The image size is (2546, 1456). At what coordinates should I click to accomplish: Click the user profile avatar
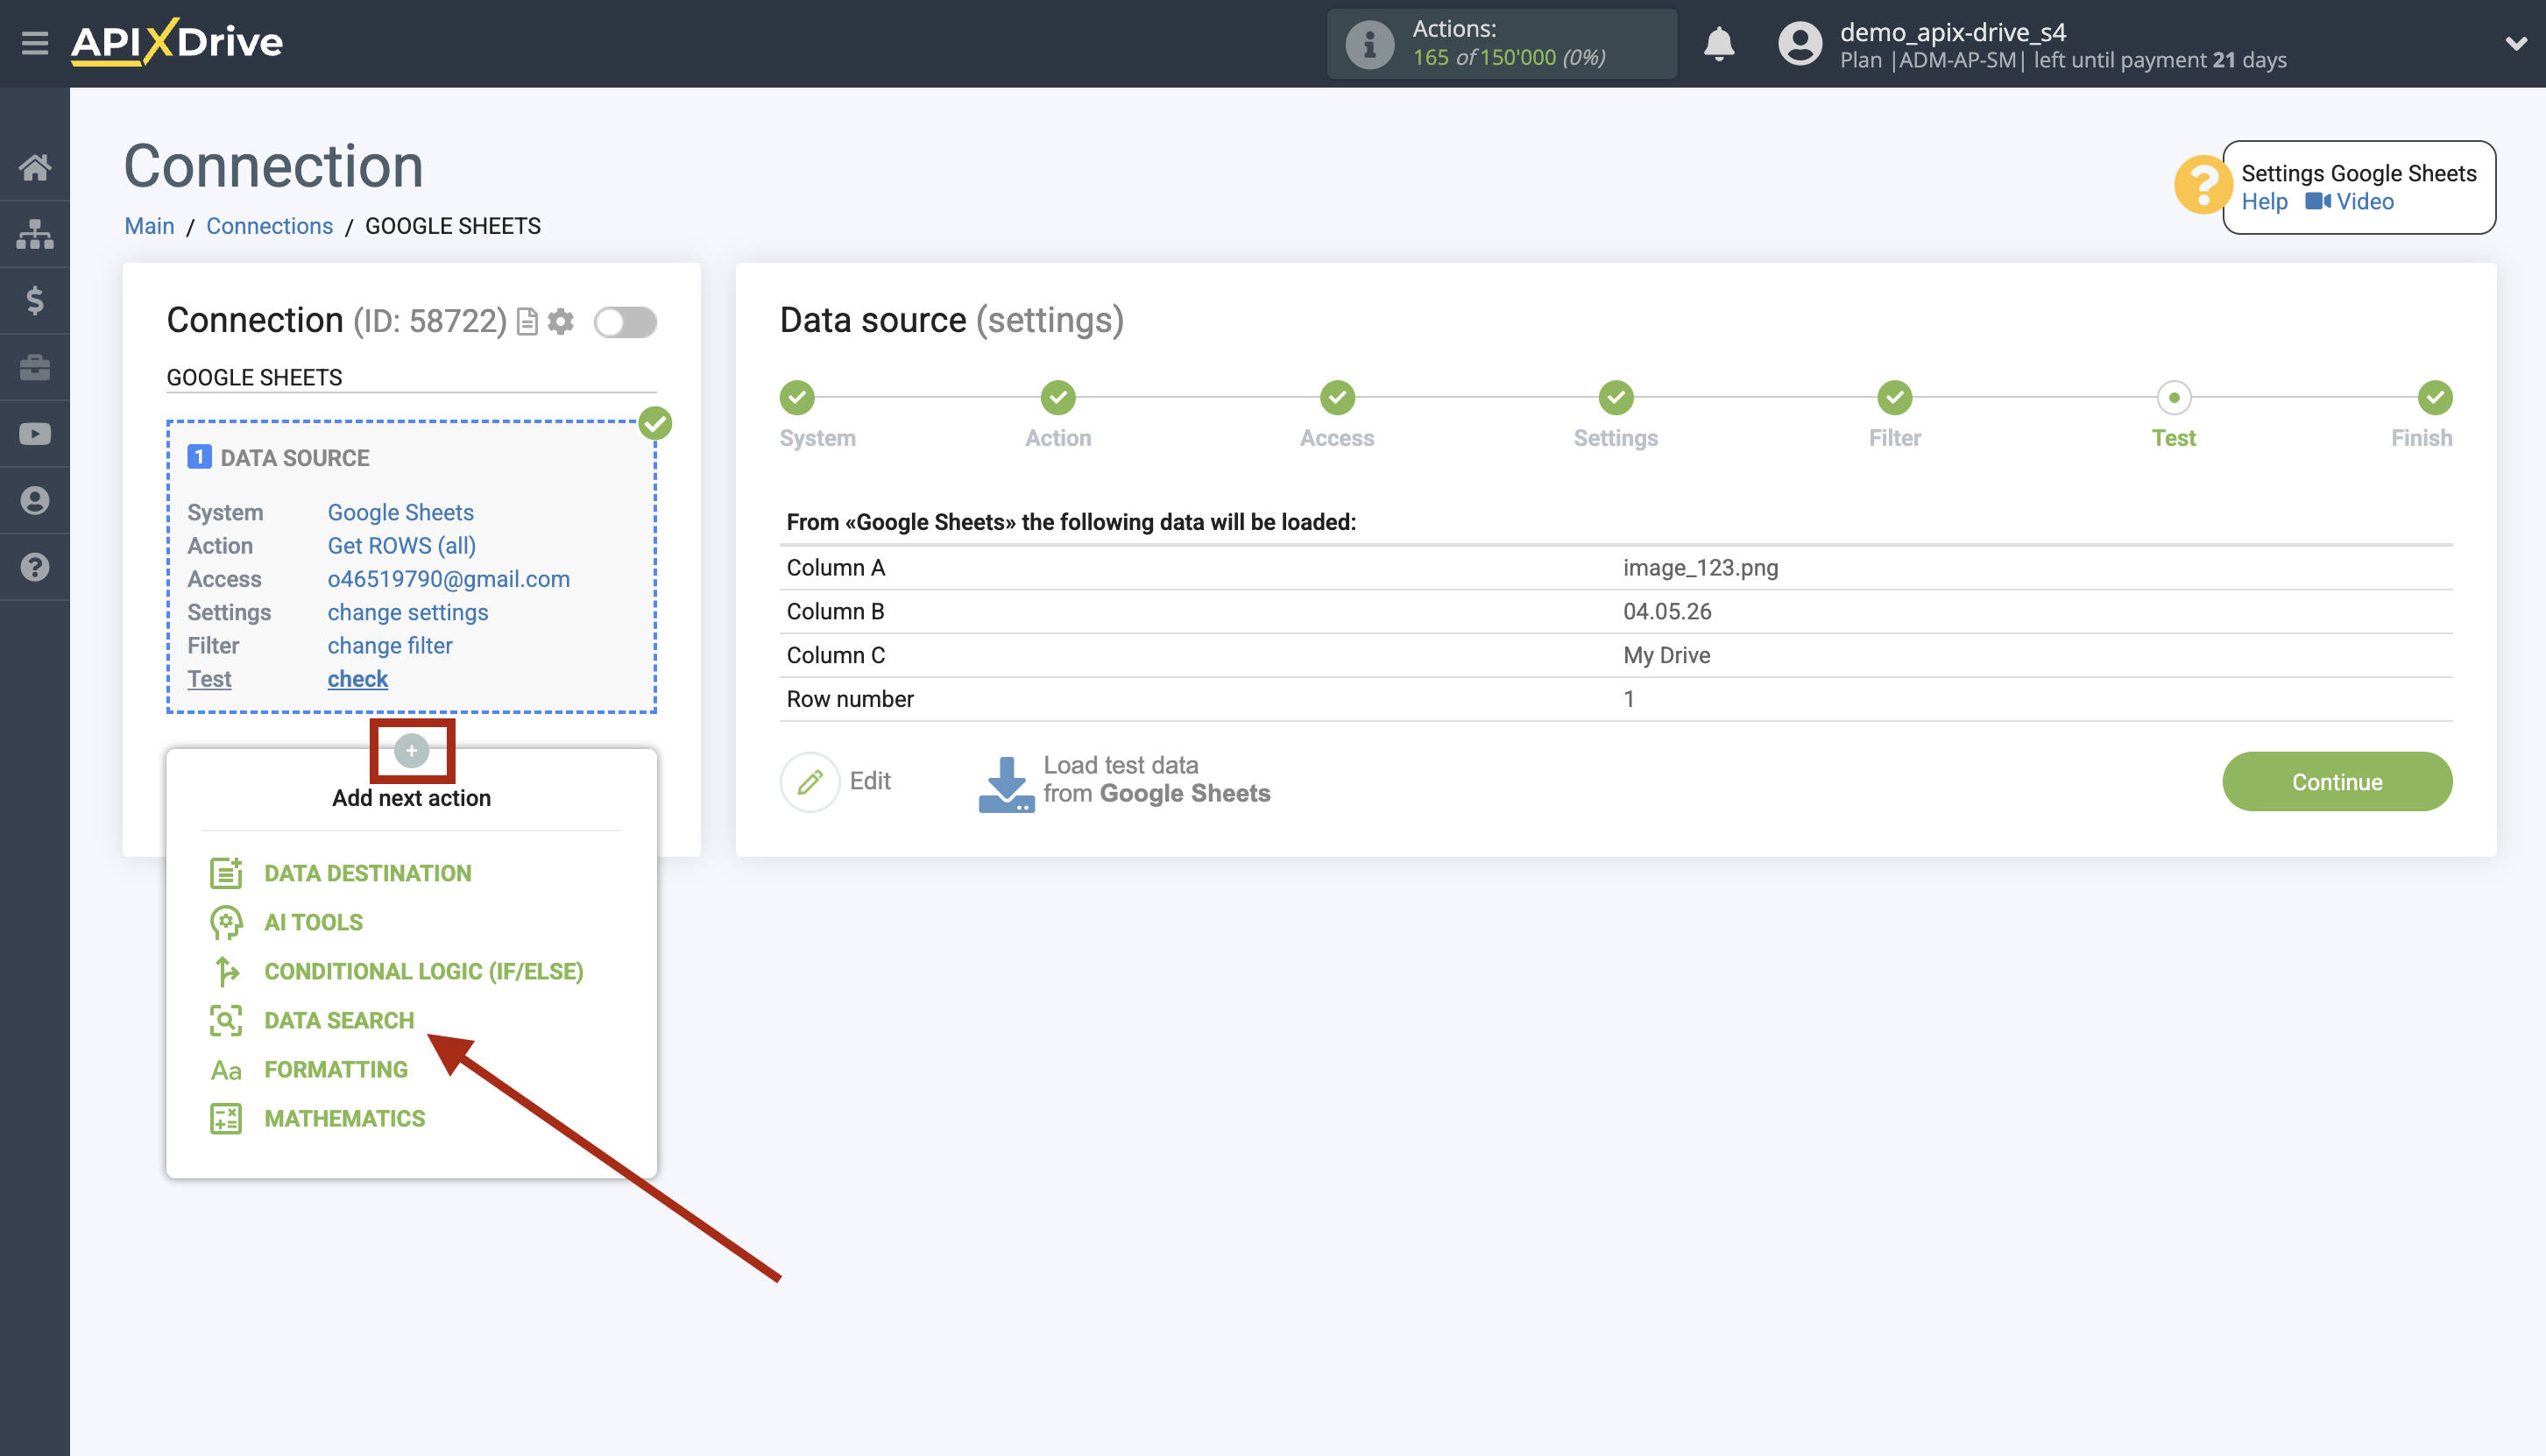coord(1800,44)
